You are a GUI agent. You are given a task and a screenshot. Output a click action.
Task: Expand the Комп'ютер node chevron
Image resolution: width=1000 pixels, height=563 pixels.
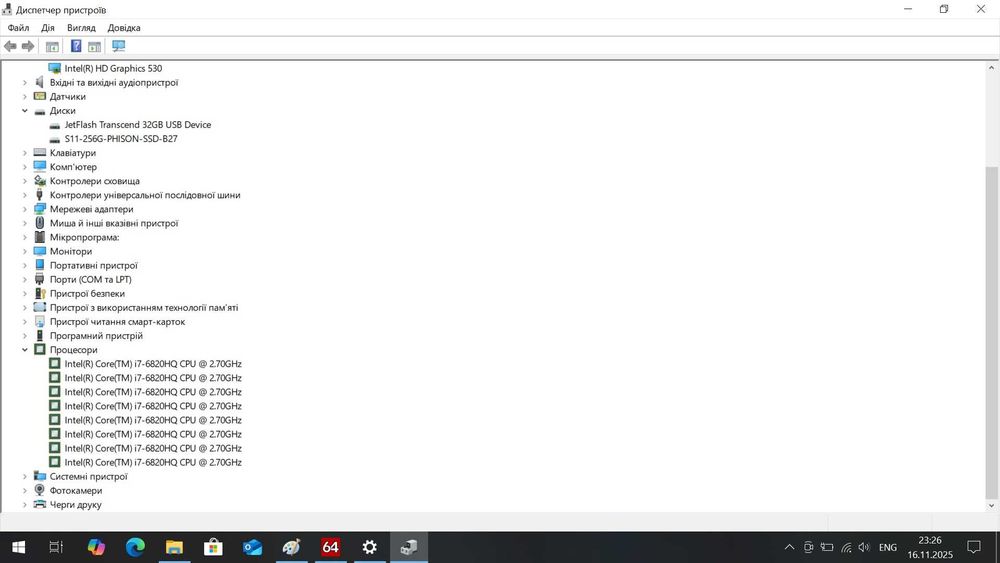coord(25,166)
